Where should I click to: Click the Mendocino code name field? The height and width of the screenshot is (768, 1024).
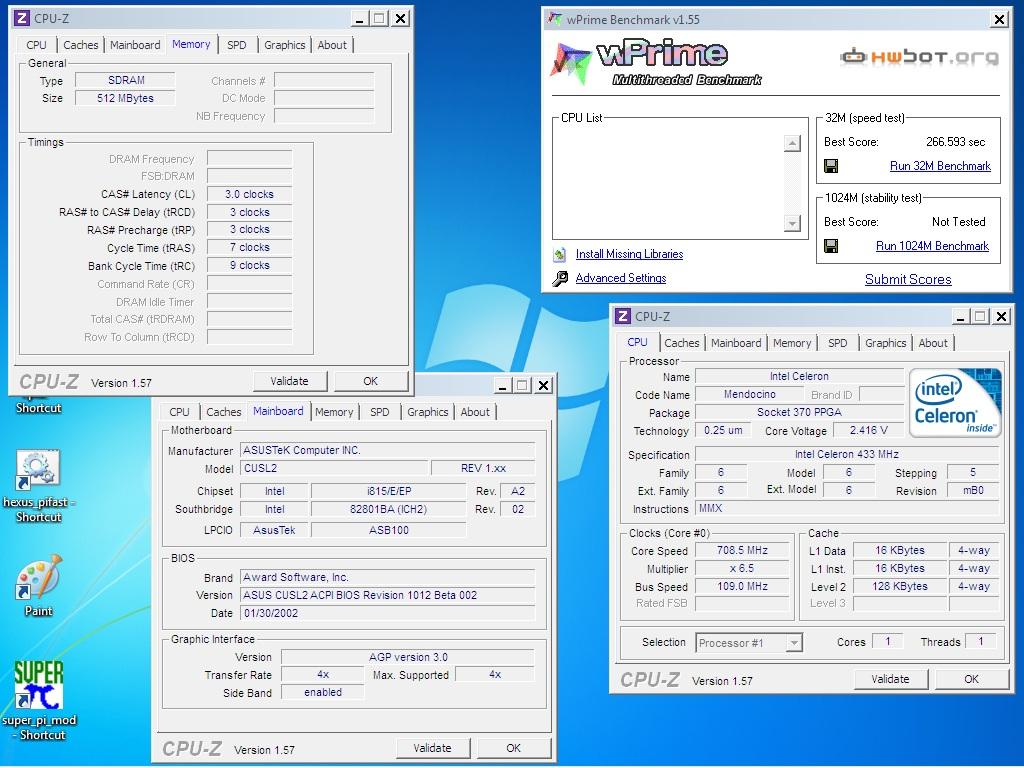pyautogui.click(x=749, y=394)
